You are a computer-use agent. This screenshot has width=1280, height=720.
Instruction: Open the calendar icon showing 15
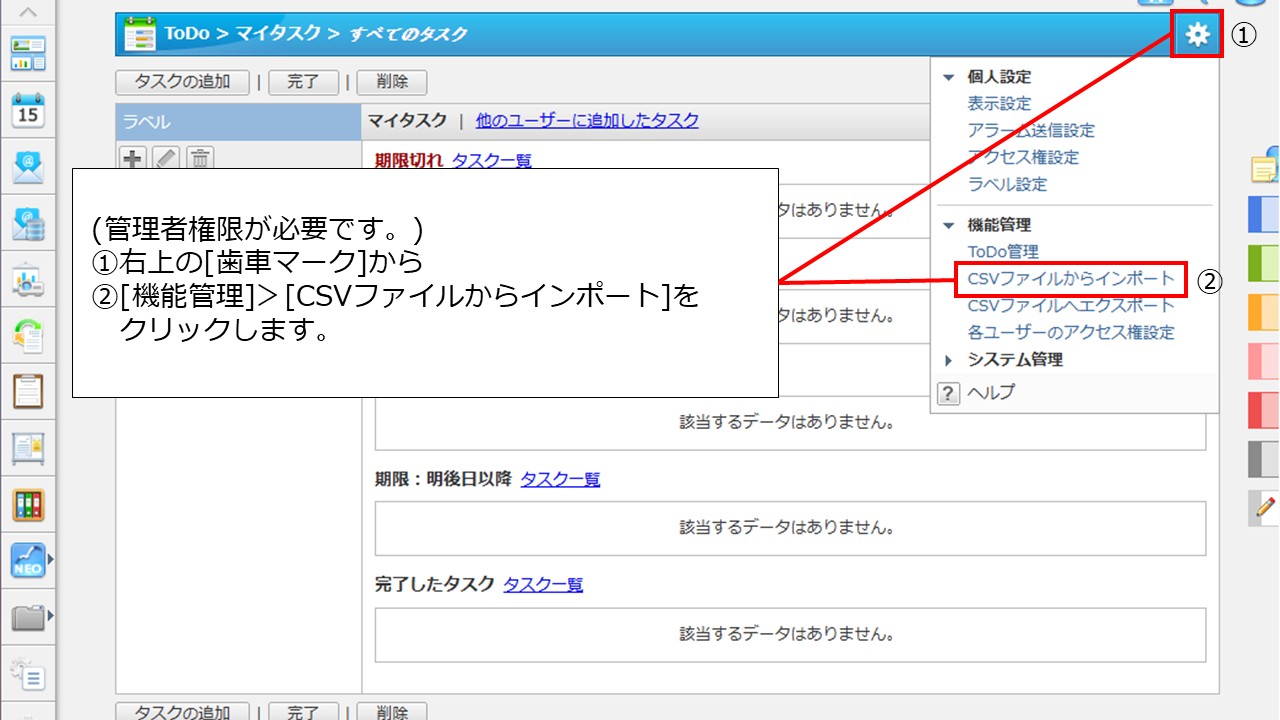point(28,110)
